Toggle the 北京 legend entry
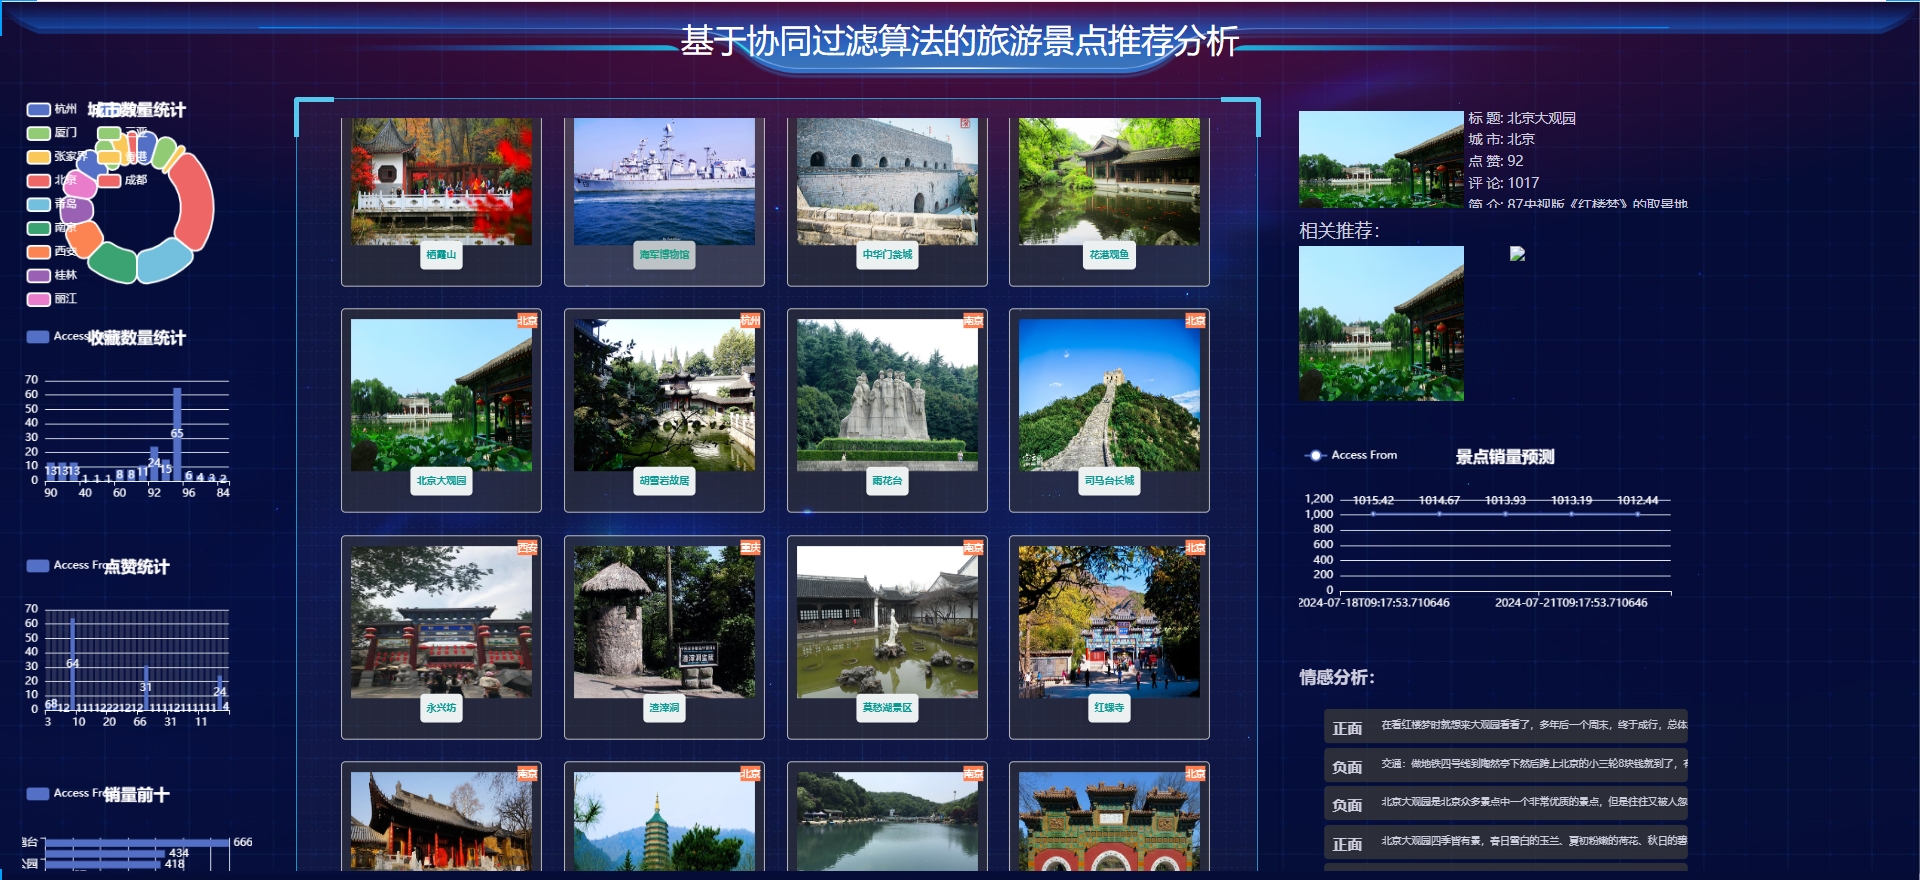Image resolution: width=1920 pixels, height=880 pixels. [x=51, y=180]
